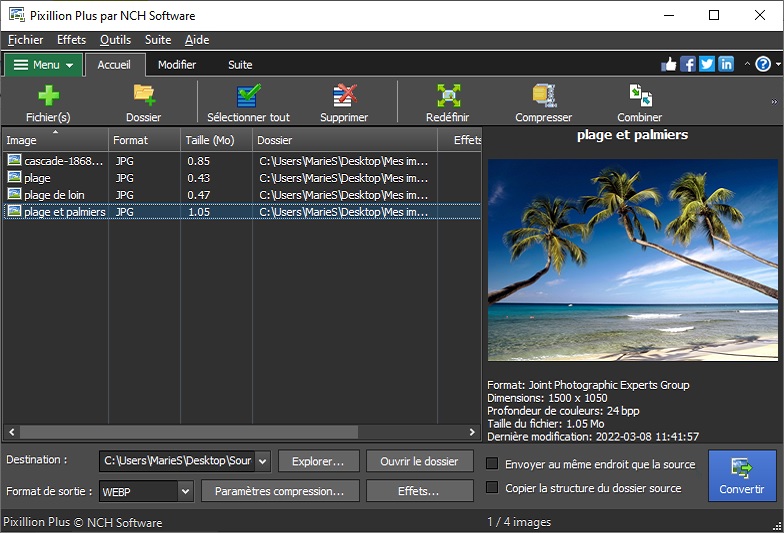Enable Envoyer au même endroit que la source
784x533 pixels.
492,464
